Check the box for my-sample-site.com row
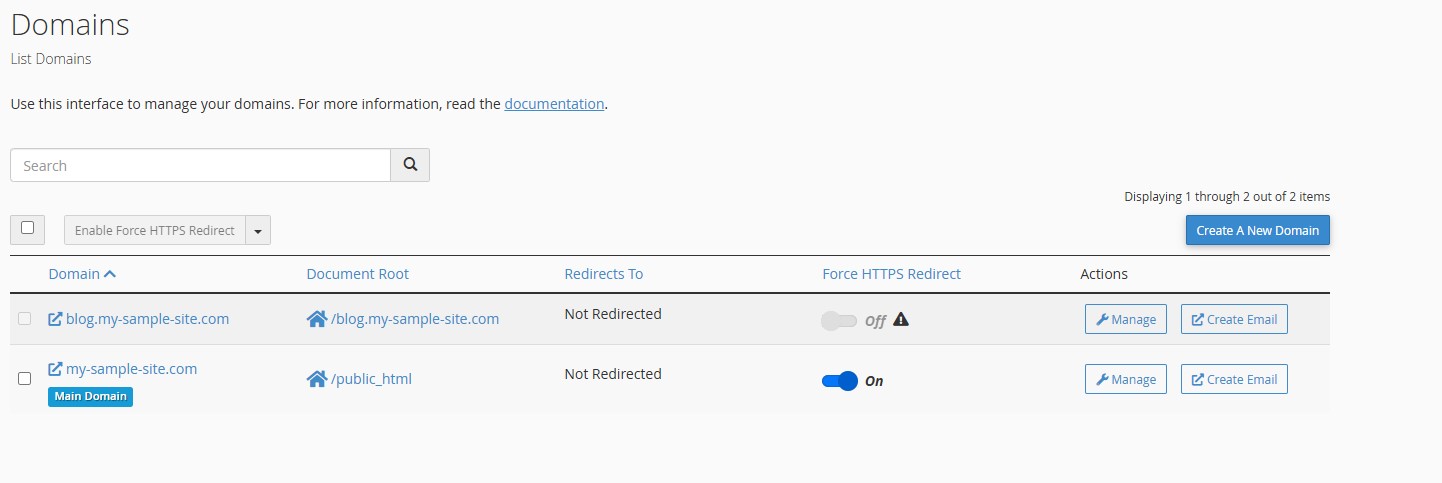The width and height of the screenshot is (1442, 483). tap(25, 378)
